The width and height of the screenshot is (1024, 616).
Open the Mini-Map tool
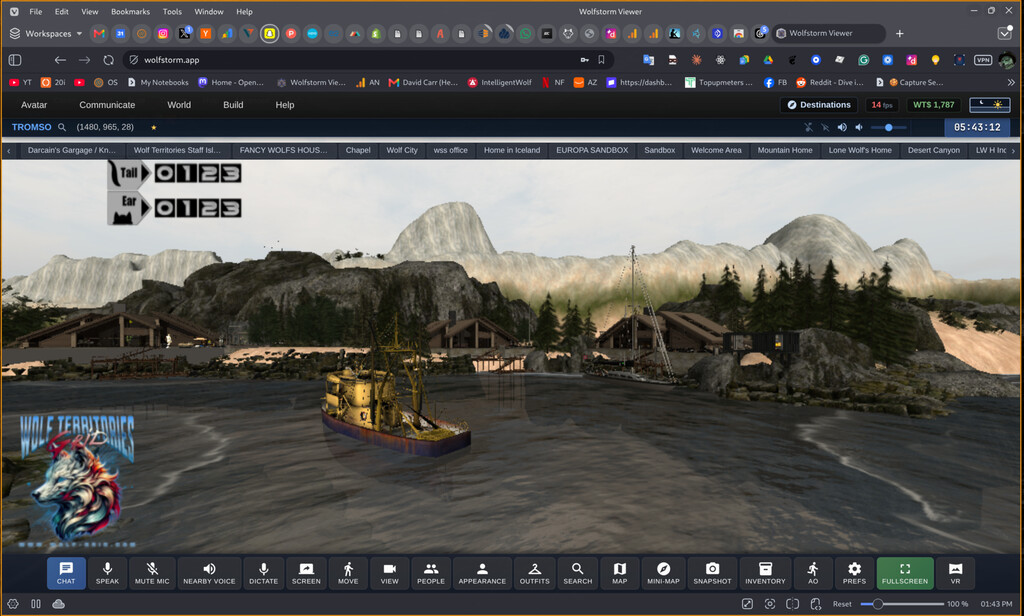pyautogui.click(x=663, y=573)
